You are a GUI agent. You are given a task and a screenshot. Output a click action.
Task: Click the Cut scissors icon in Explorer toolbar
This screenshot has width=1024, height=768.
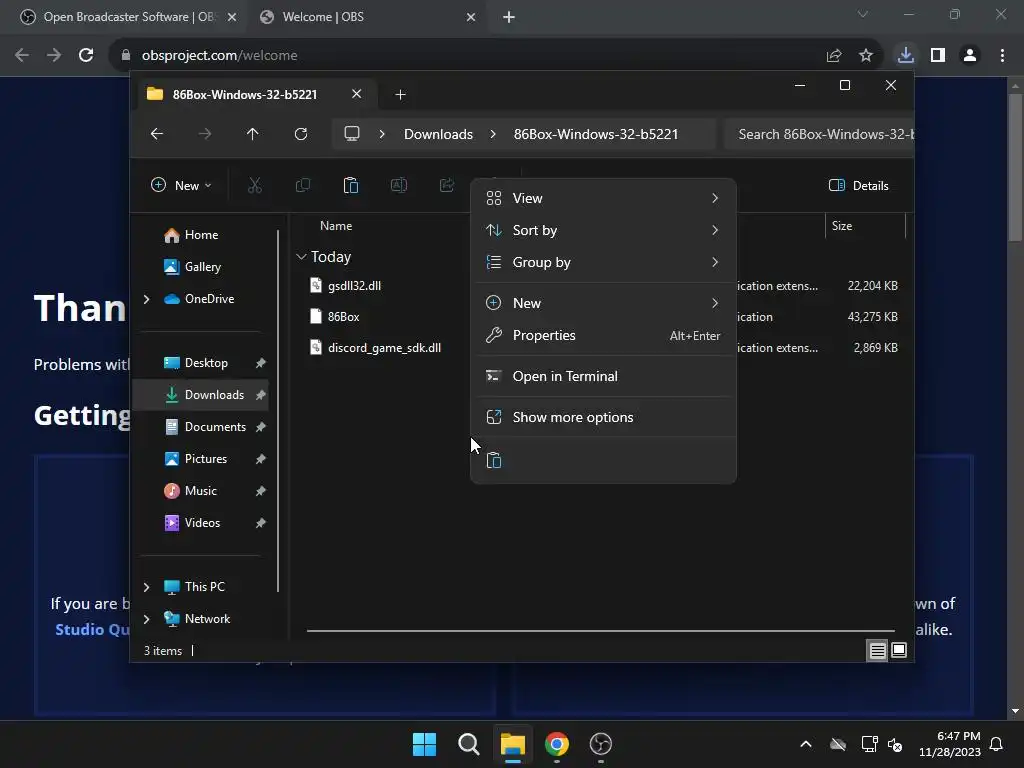pos(255,185)
